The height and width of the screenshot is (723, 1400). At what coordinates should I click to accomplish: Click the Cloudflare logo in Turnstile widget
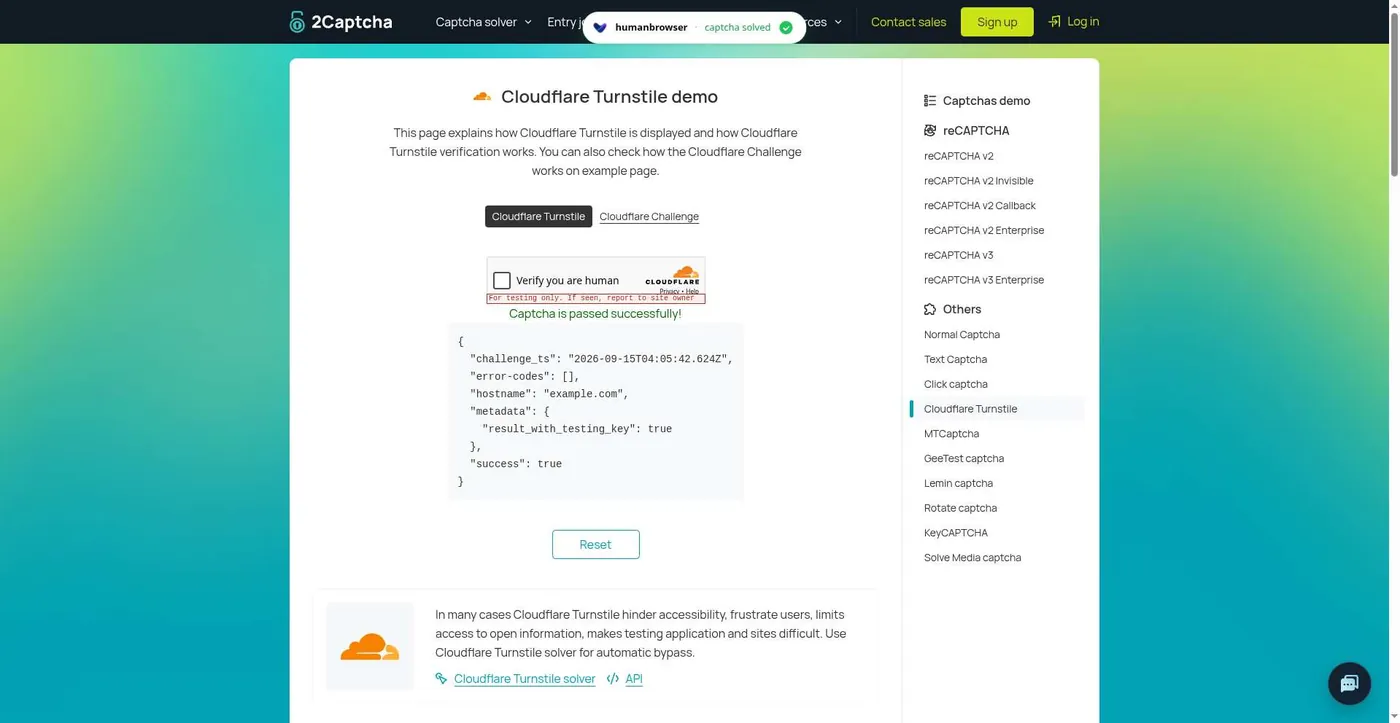(x=673, y=275)
